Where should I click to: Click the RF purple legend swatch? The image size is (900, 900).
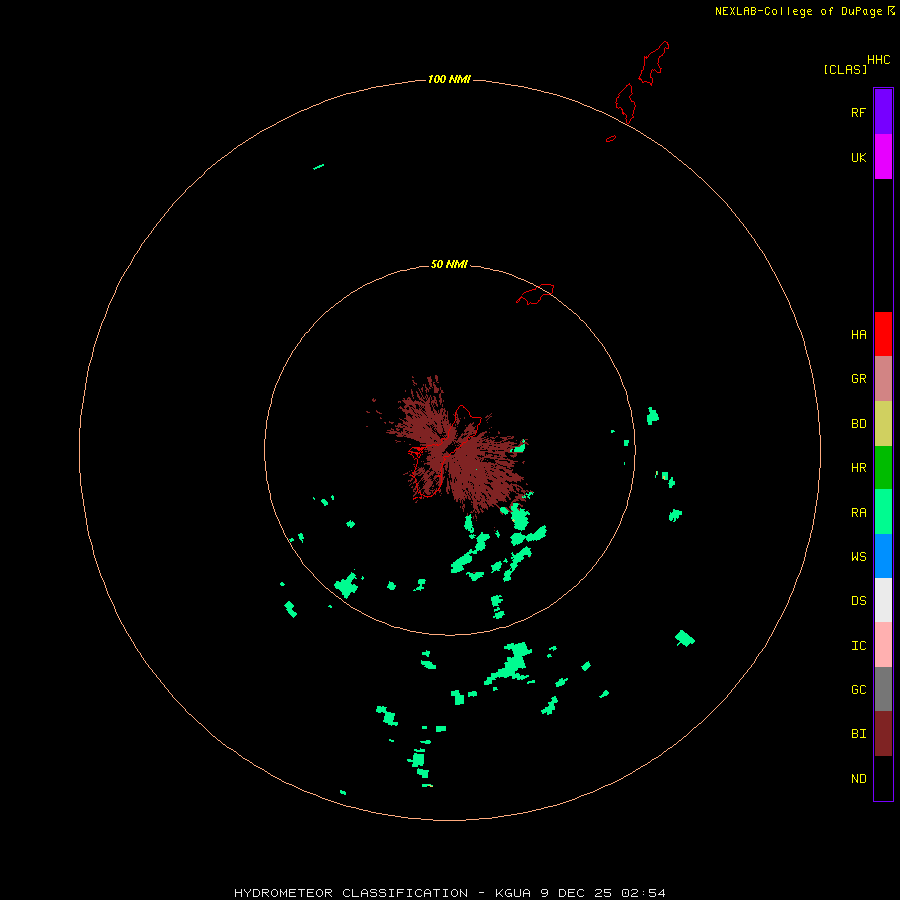coord(883,112)
